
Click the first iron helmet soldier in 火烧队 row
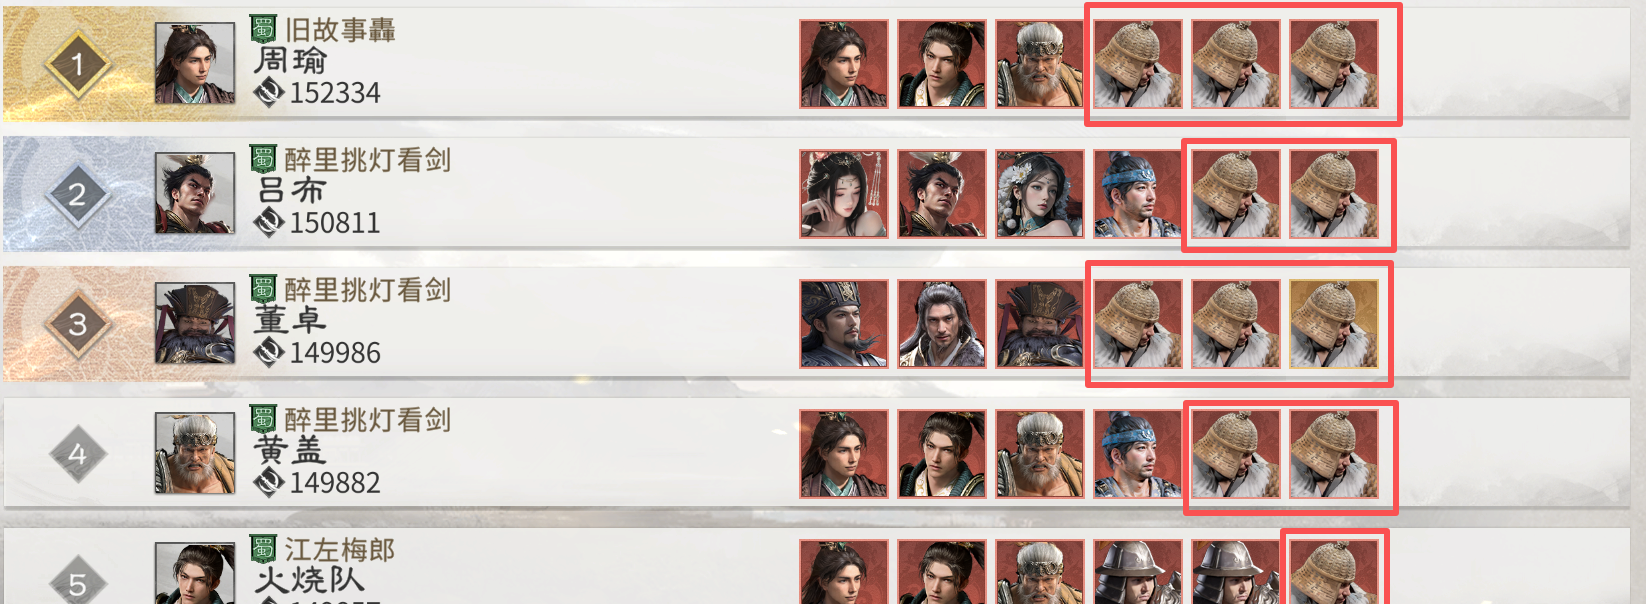click(1138, 572)
